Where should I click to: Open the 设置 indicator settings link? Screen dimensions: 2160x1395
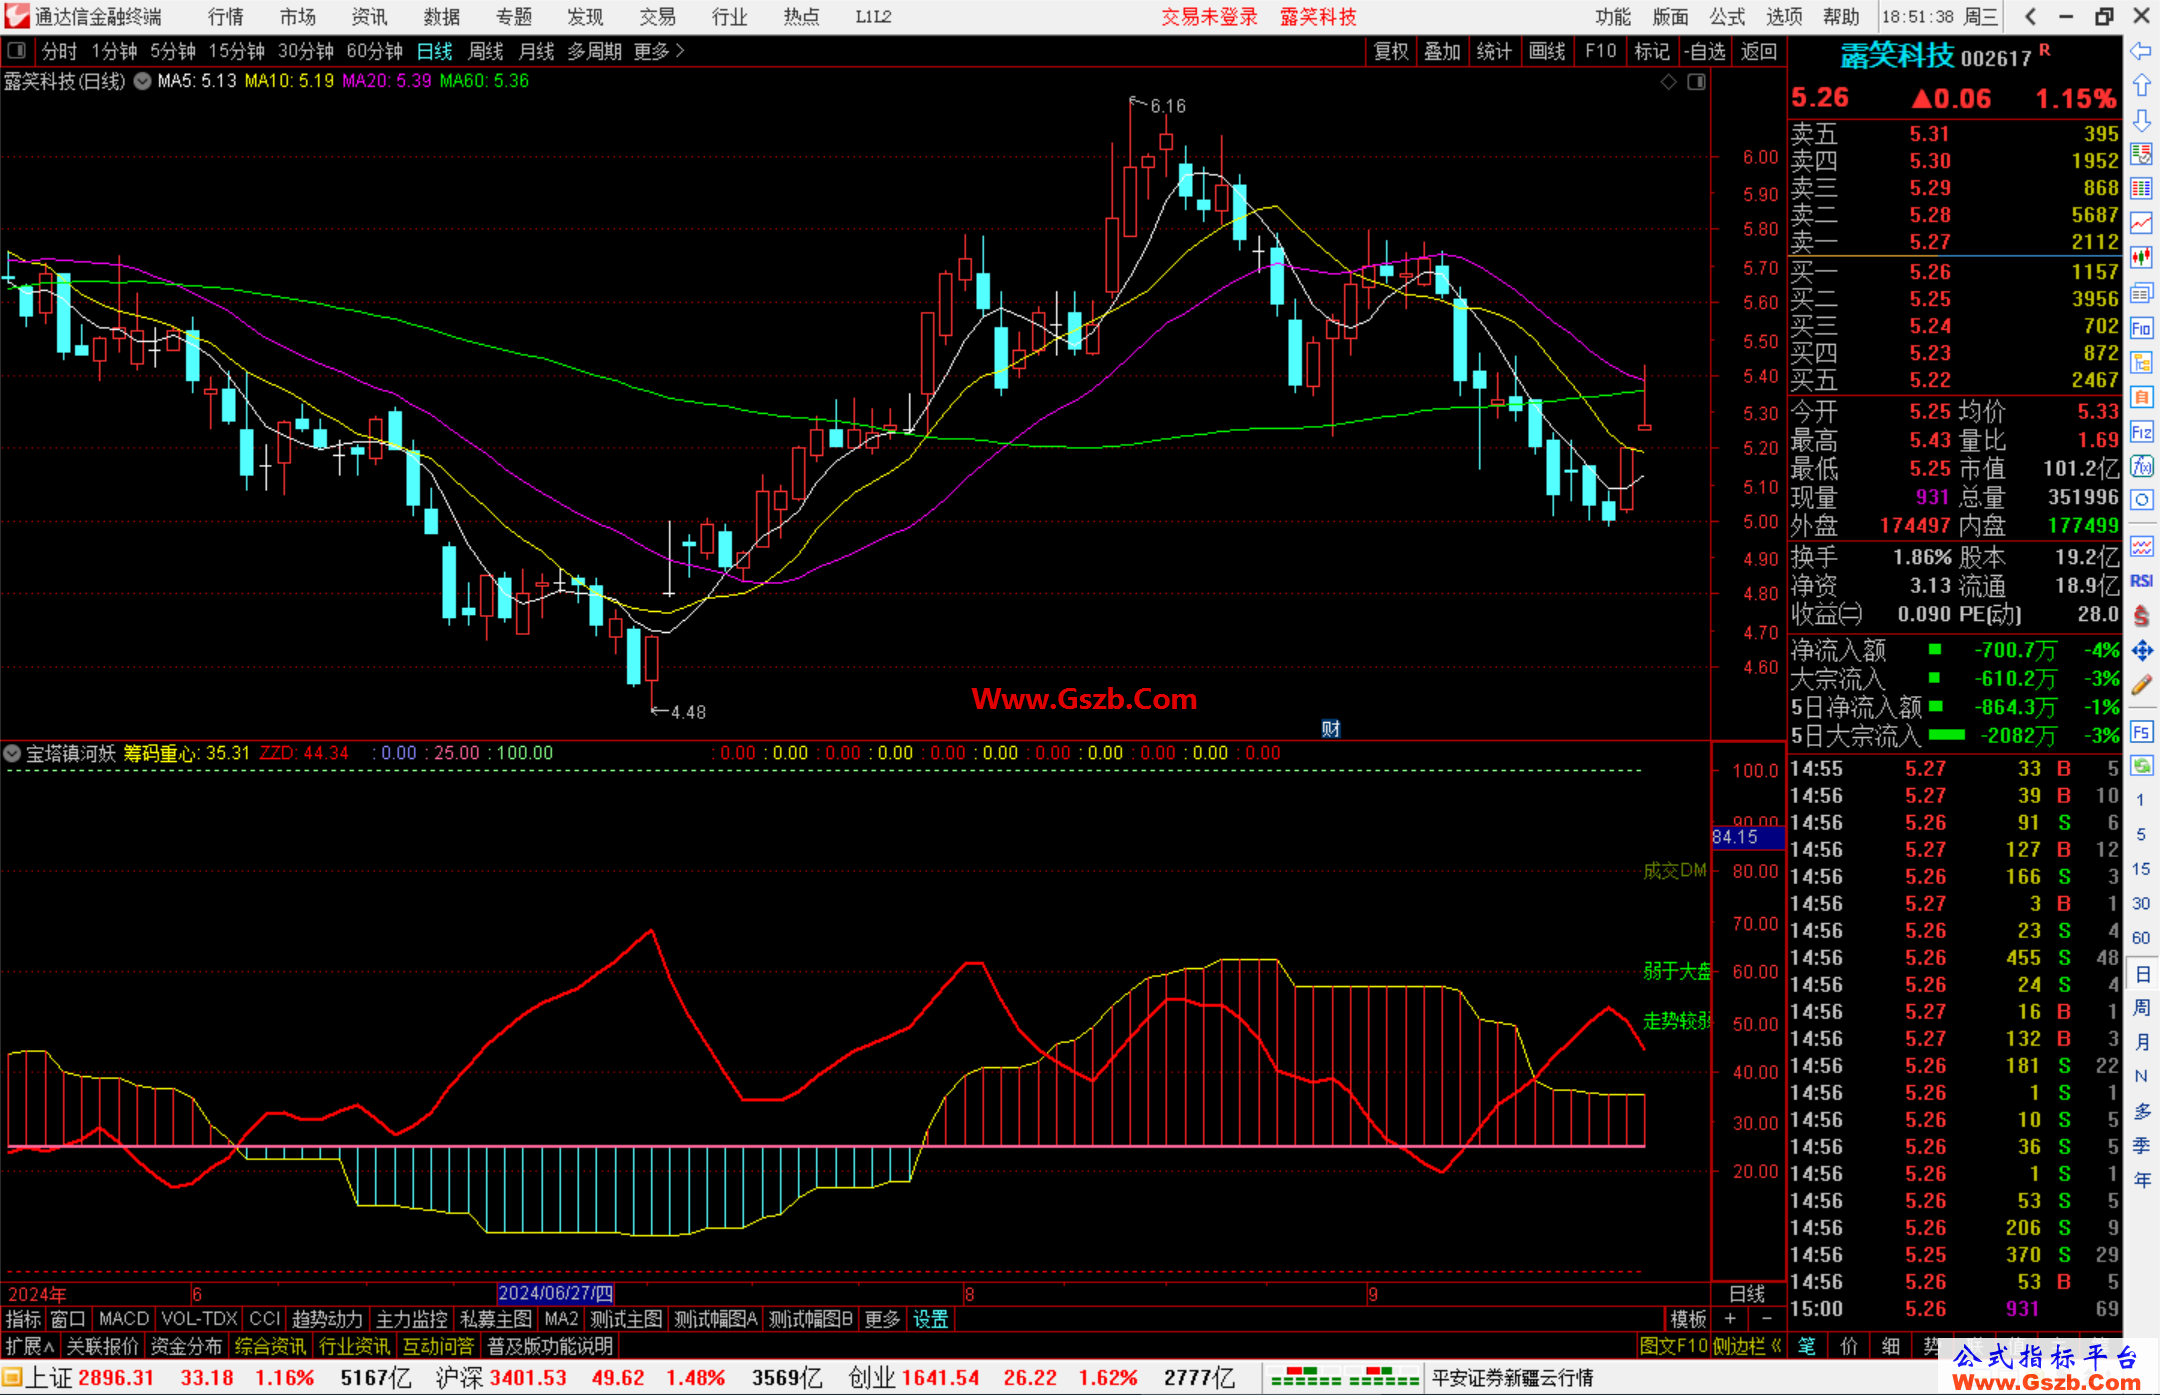[931, 1319]
